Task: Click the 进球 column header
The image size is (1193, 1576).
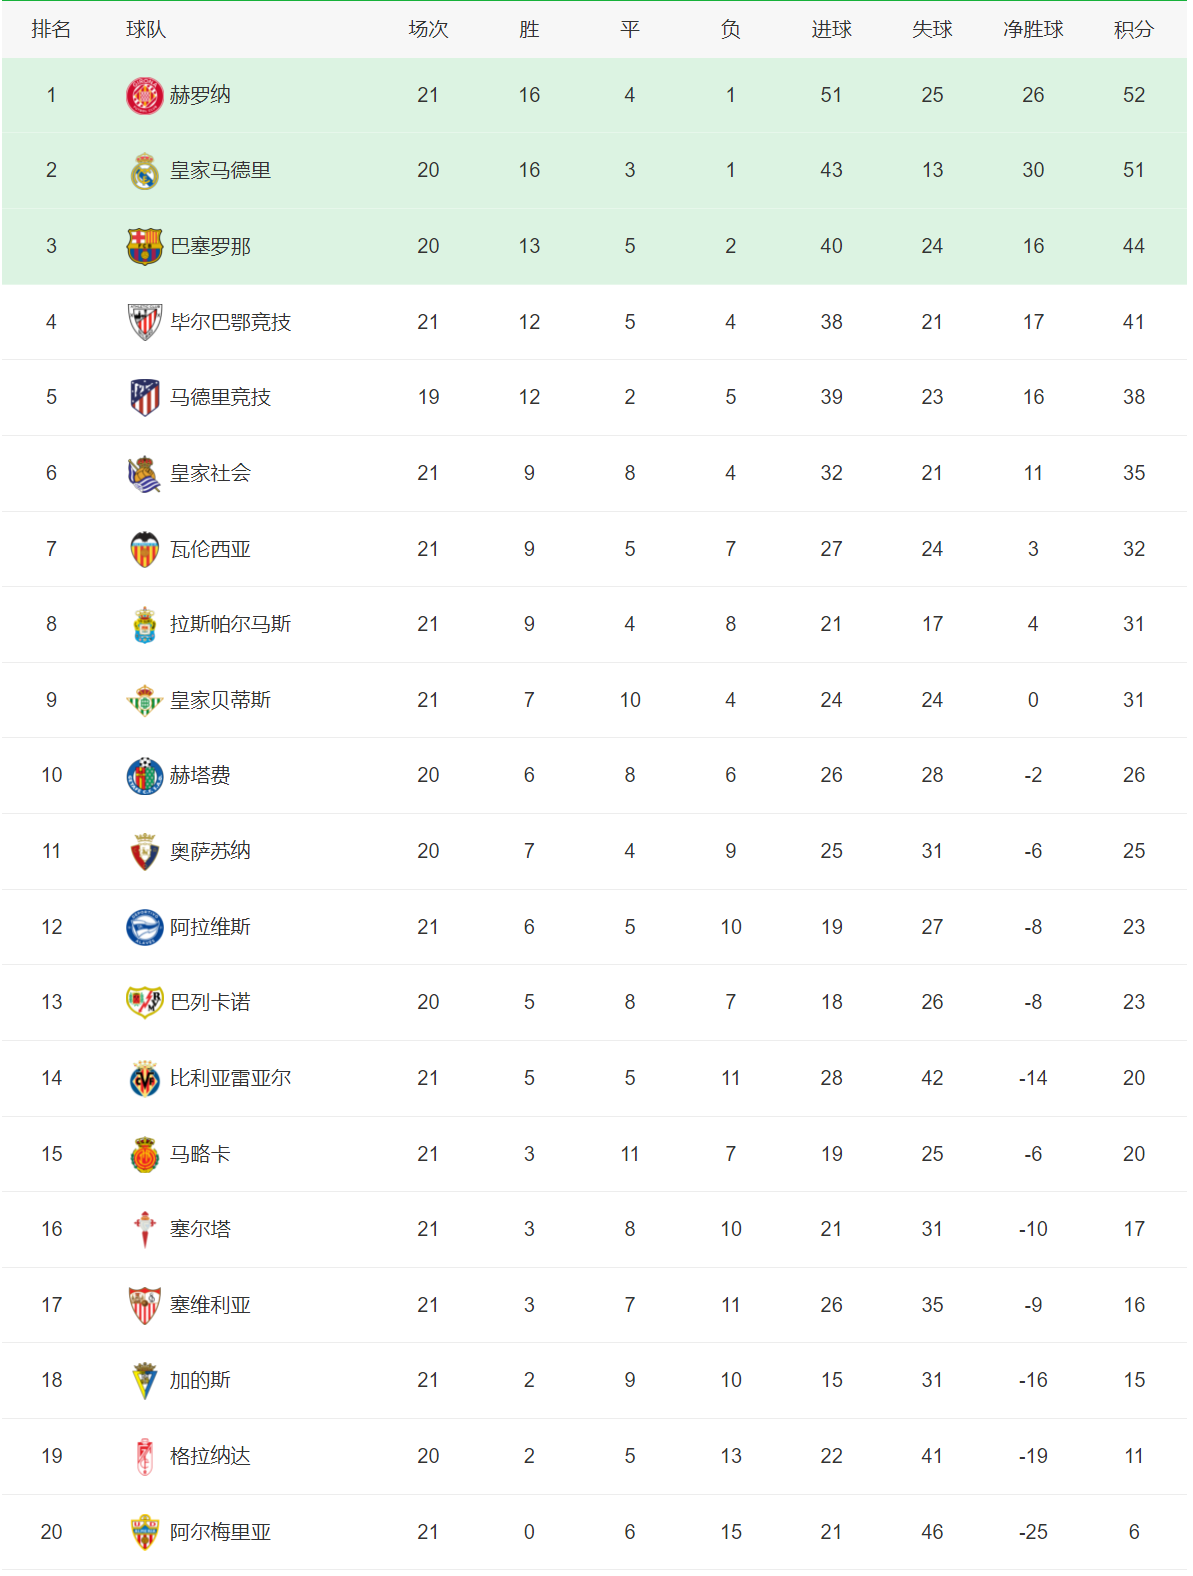Action: 831,30
